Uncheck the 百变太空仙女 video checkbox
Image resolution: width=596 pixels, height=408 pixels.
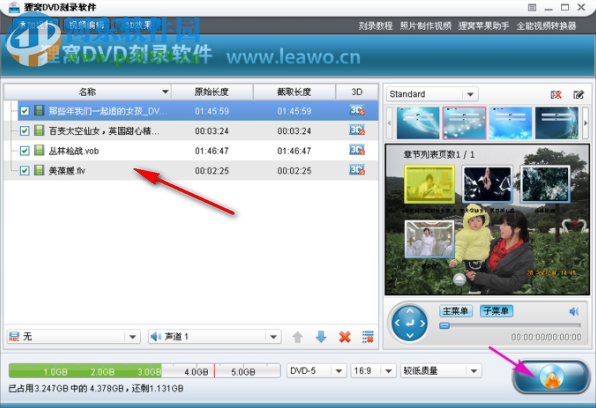click(x=25, y=131)
